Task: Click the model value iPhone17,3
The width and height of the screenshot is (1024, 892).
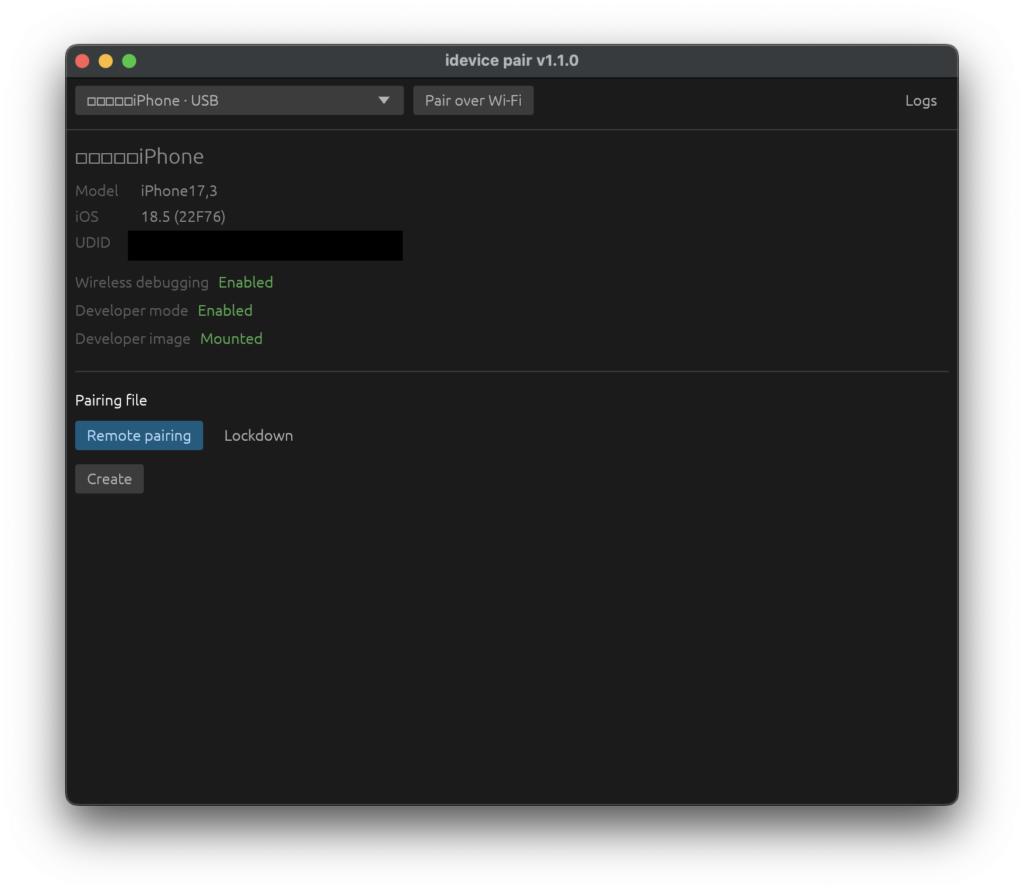Action: click(x=179, y=191)
